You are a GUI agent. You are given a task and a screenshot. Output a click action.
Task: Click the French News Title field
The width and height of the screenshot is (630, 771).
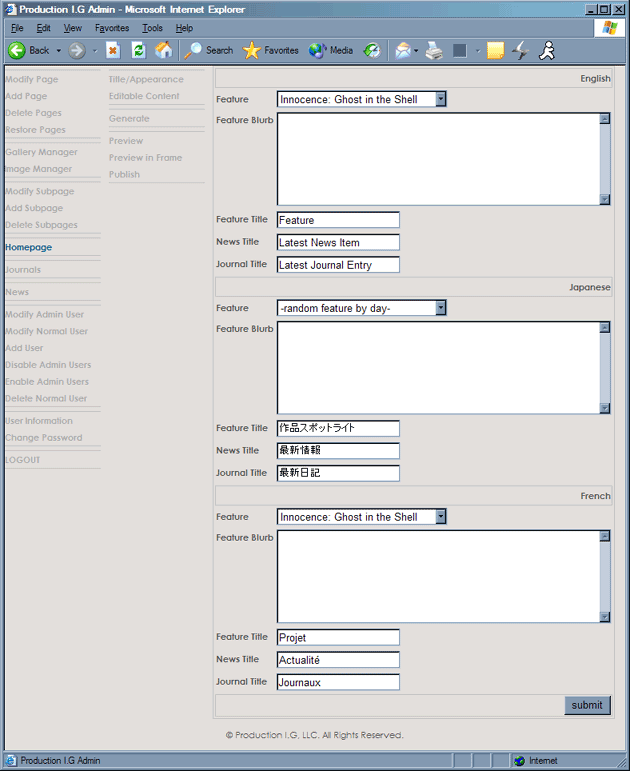[x=338, y=660]
